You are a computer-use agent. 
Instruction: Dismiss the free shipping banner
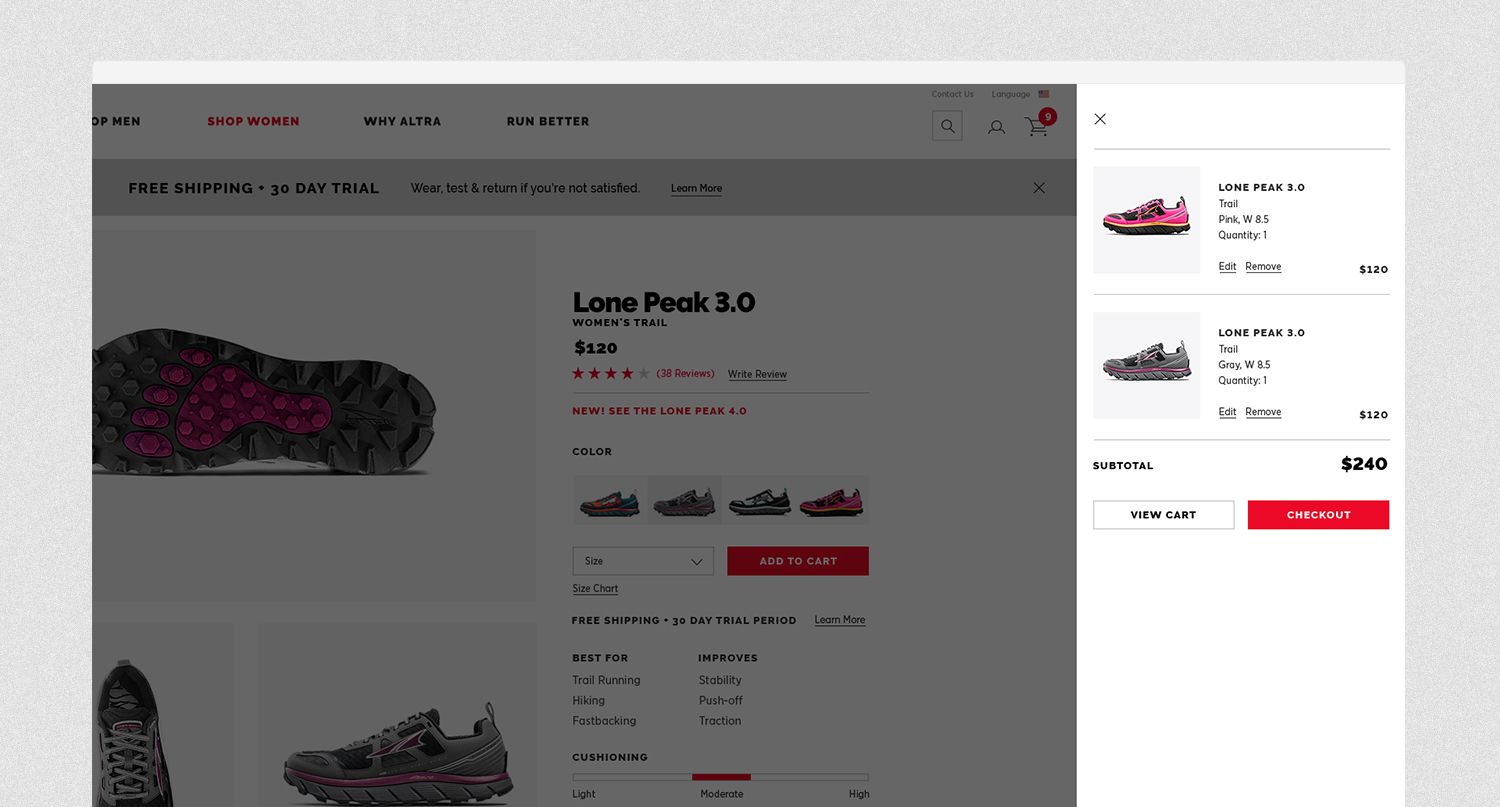pyautogui.click(x=1039, y=188)
